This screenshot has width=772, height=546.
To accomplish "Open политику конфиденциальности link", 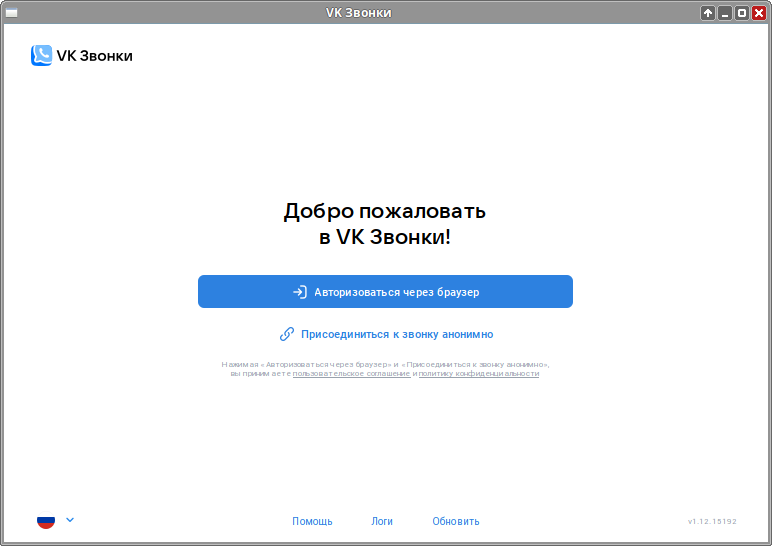I will [x=479, y=374].
